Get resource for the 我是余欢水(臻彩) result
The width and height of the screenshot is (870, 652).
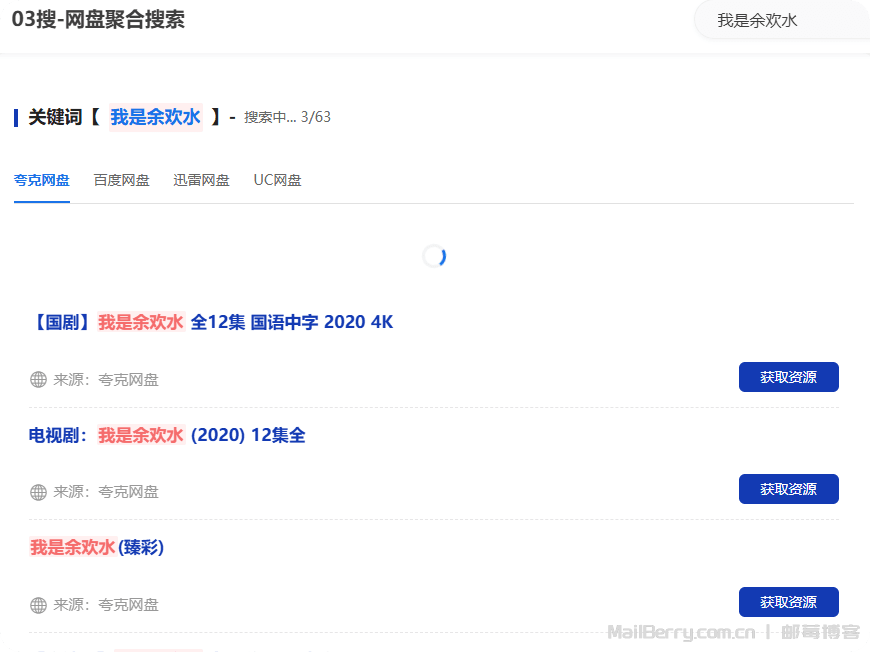pyautogui.click(x=788, y=602)
